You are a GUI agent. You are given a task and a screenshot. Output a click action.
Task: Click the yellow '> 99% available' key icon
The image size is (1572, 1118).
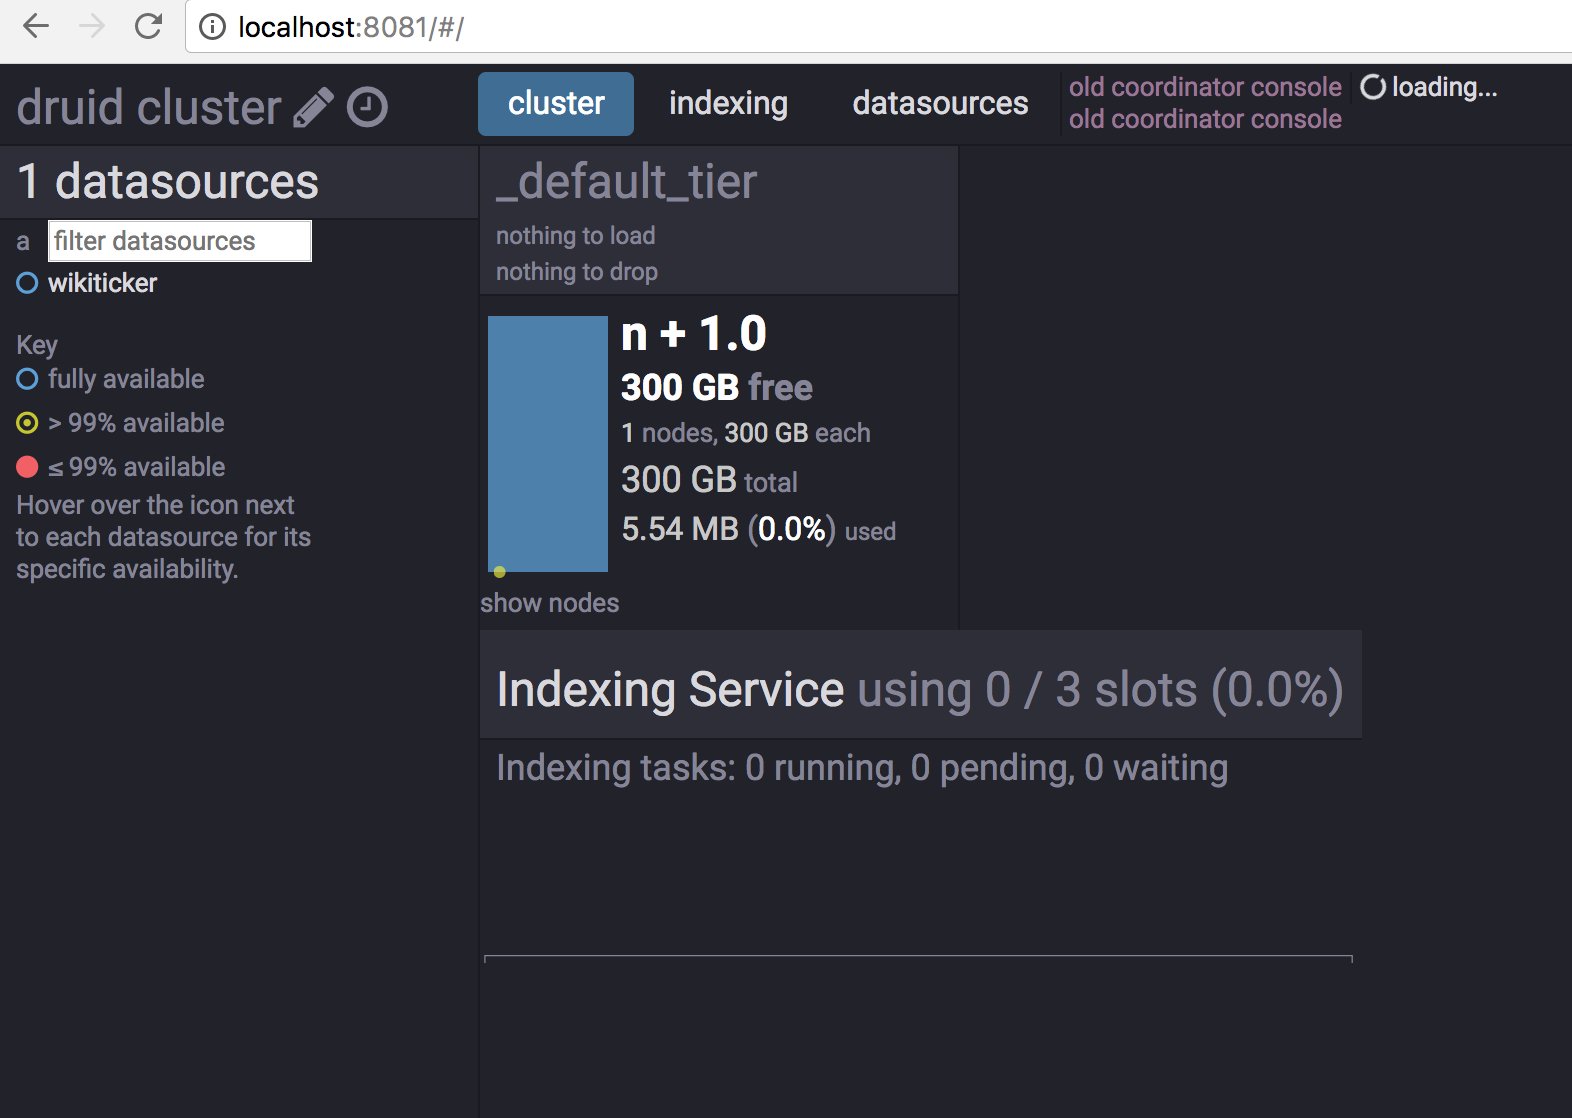[27, 423]
